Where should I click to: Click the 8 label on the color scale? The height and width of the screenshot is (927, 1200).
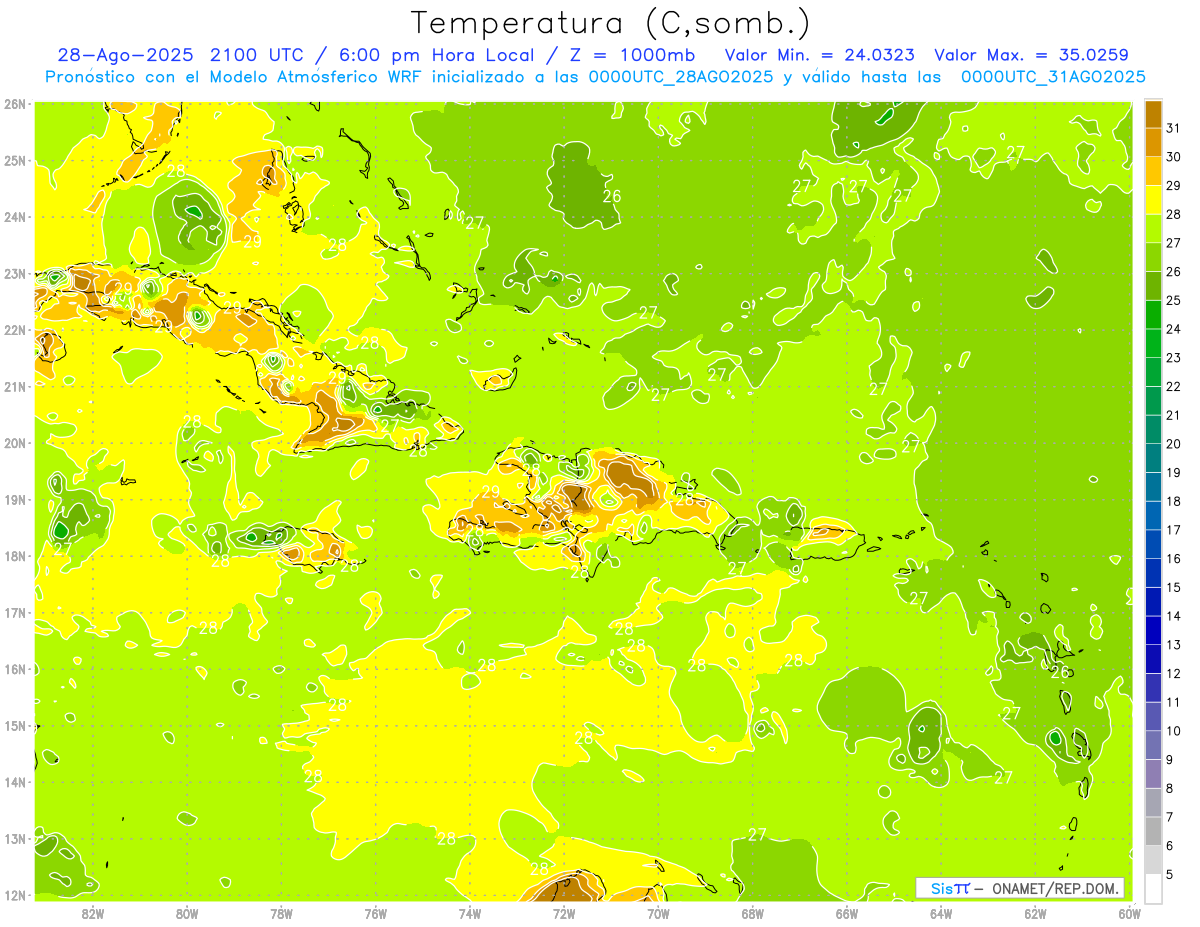pos(1170,788)
